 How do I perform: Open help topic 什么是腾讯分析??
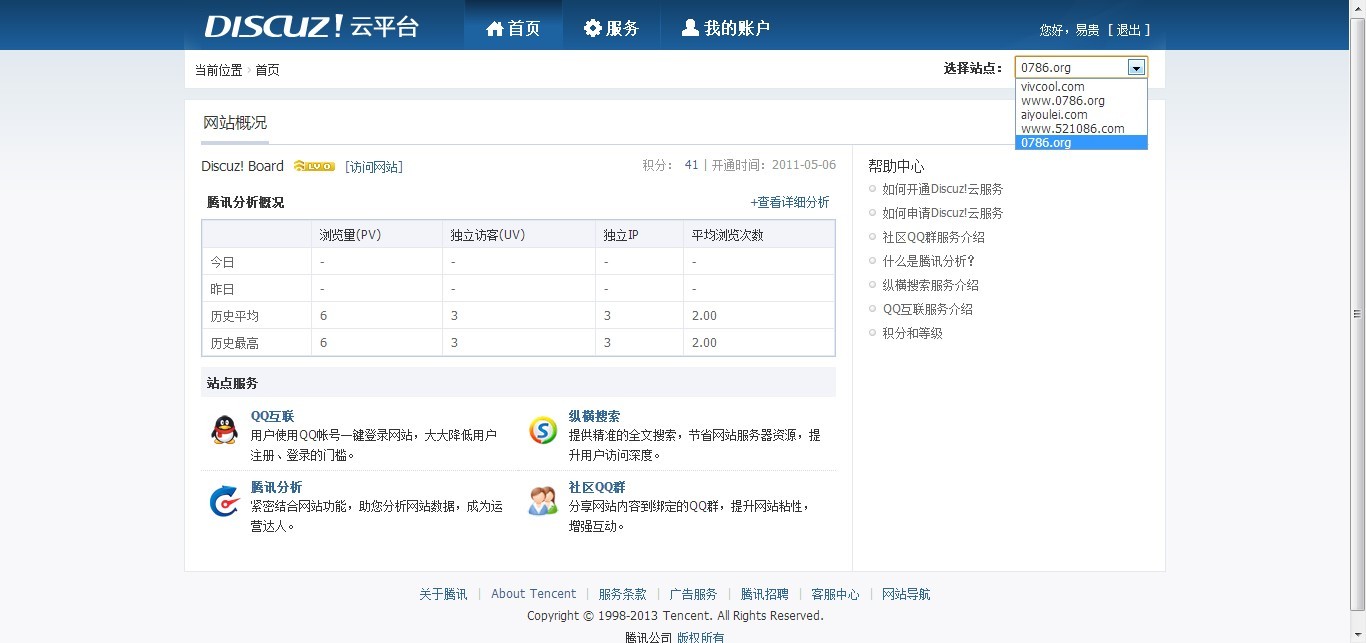[928, 261]
